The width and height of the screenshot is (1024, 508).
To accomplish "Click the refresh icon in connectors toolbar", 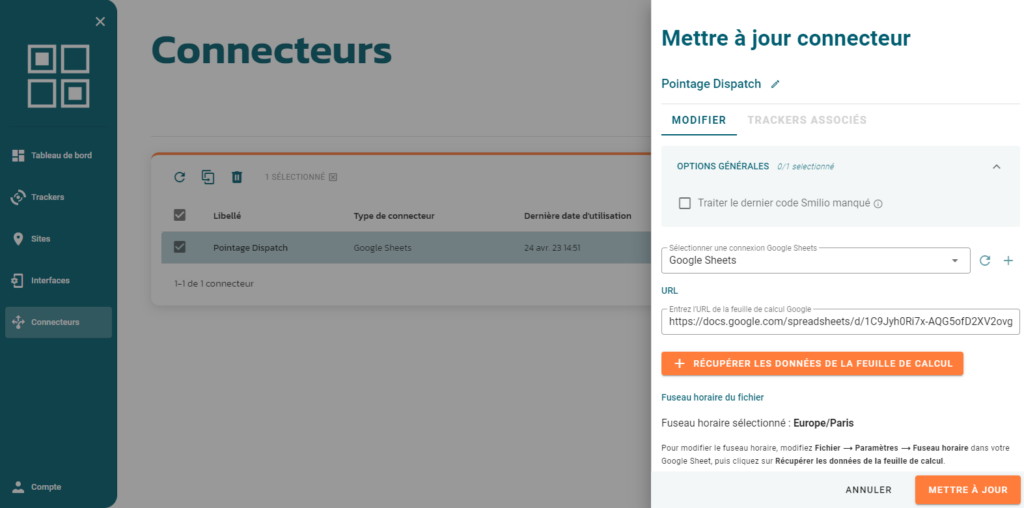I will pos(180,177).
